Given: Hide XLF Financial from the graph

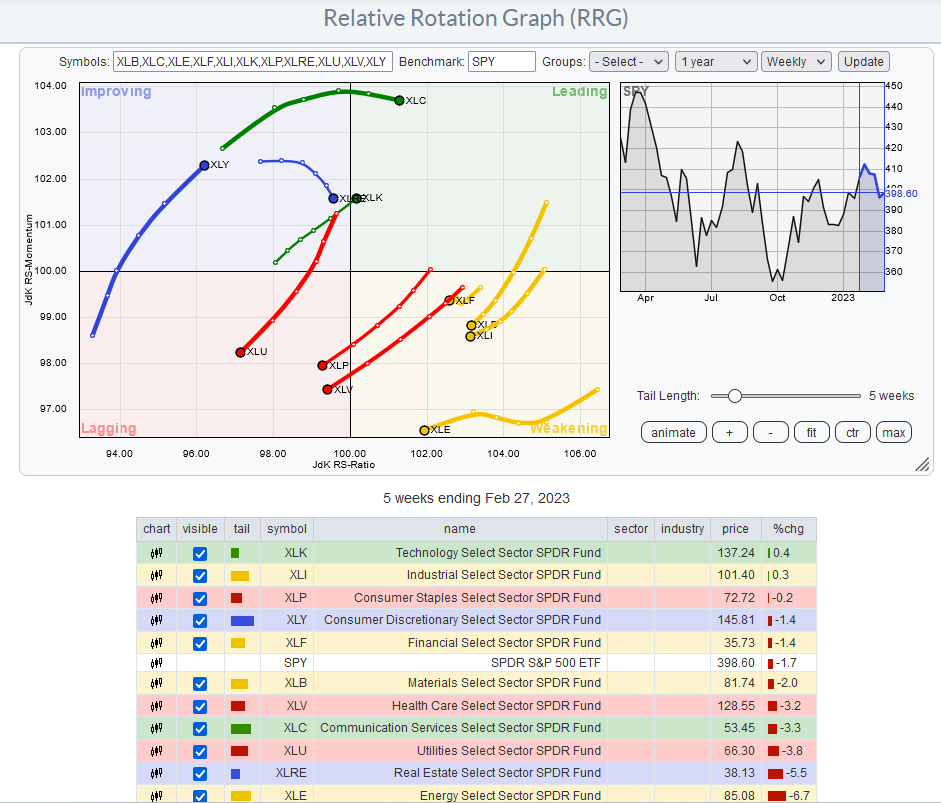Looking at the screenshot, I should pyautogui.click(x=200, y=643).
